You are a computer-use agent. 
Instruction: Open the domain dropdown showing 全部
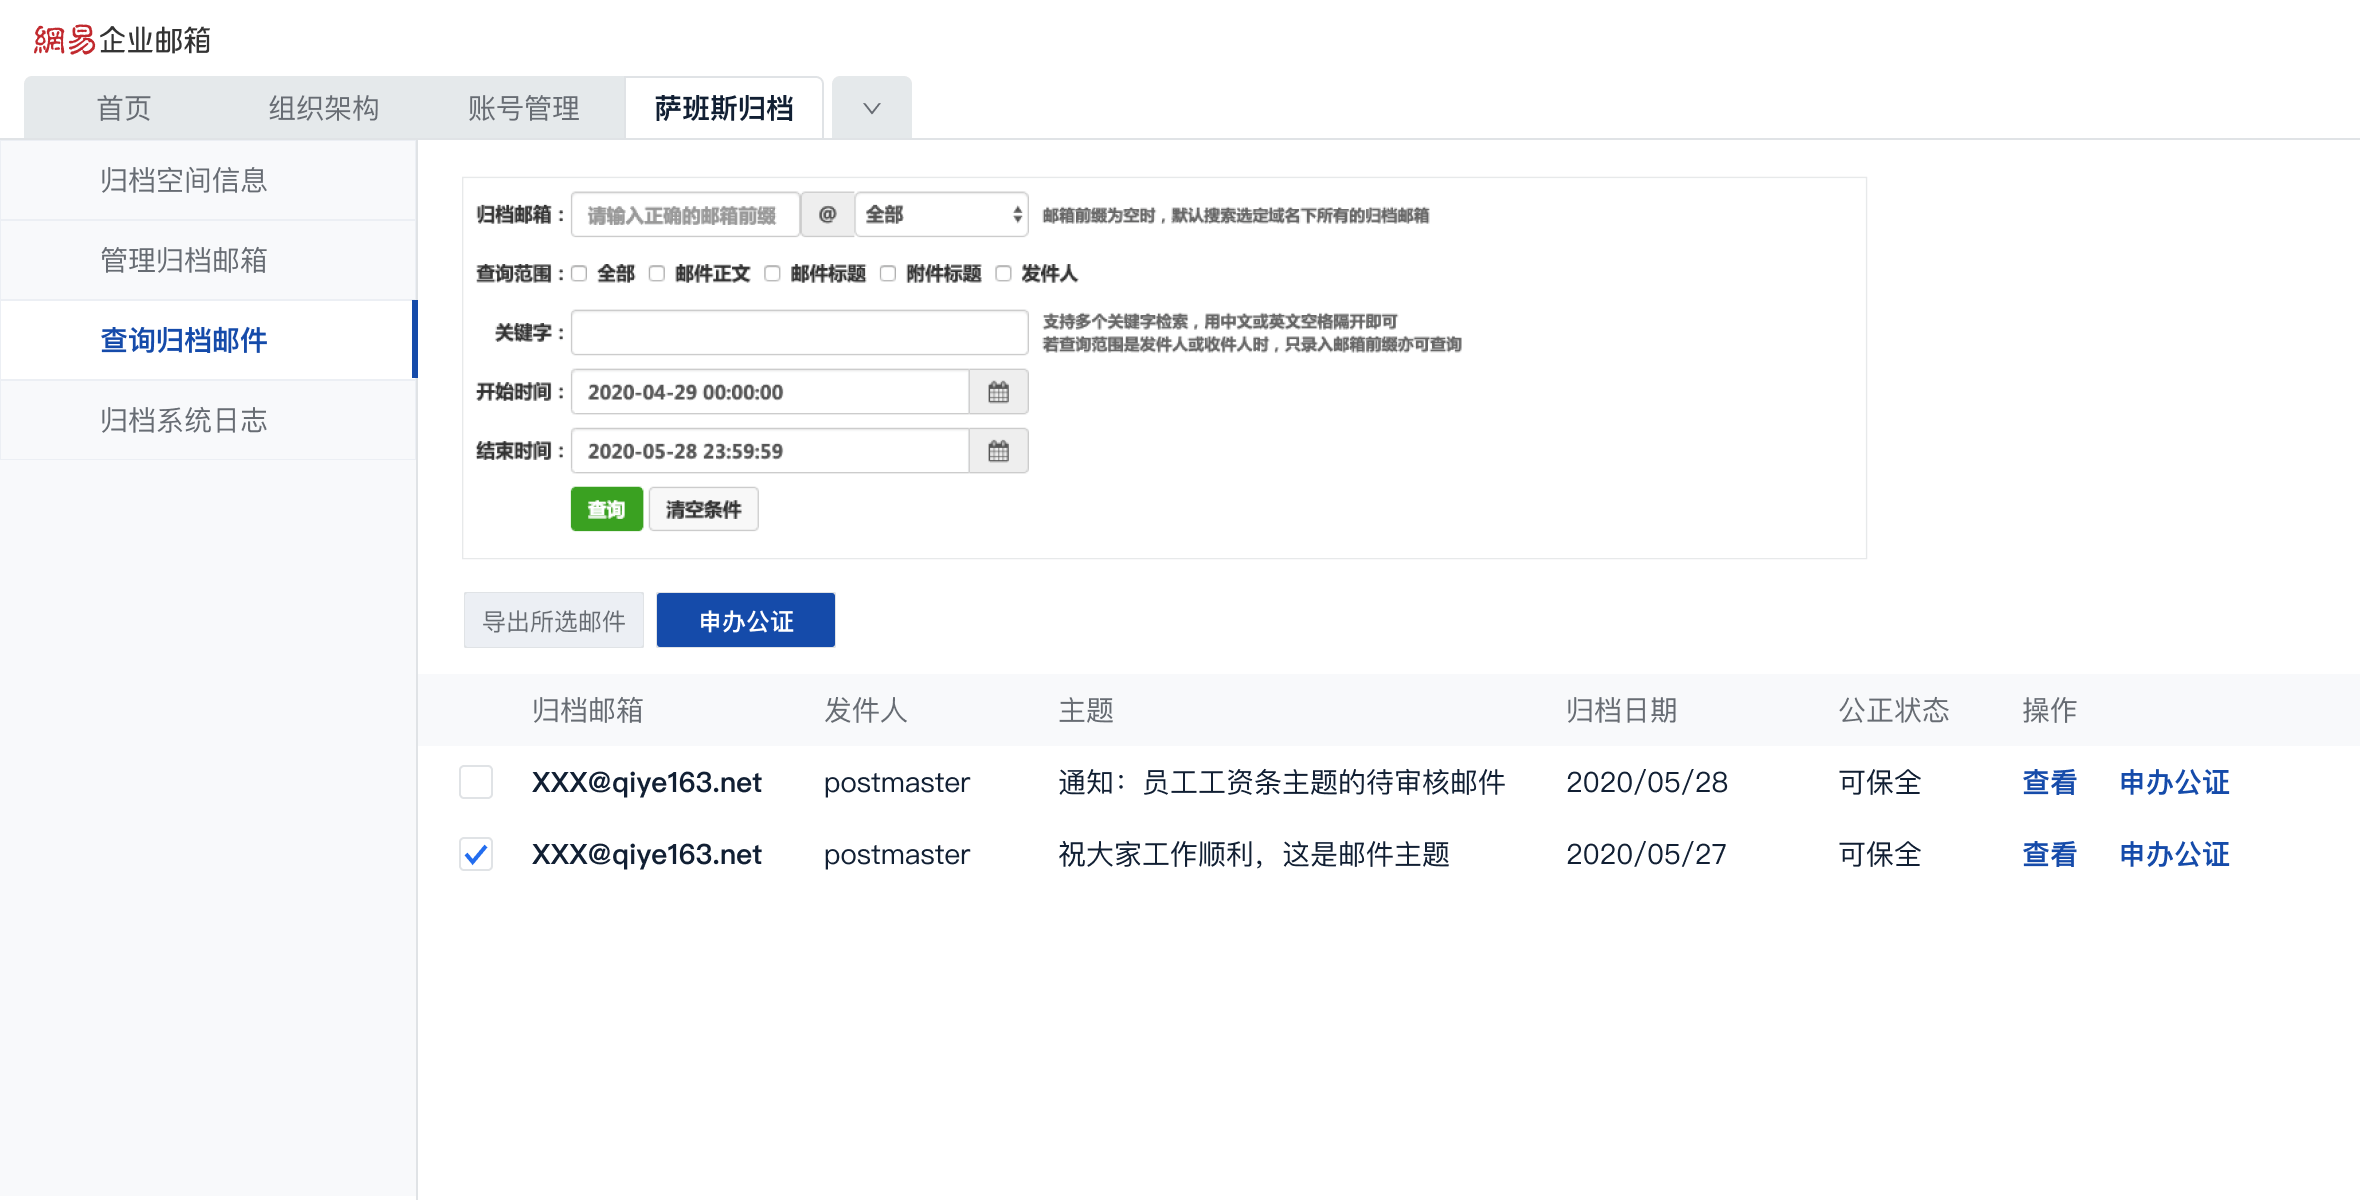(941, 214)
